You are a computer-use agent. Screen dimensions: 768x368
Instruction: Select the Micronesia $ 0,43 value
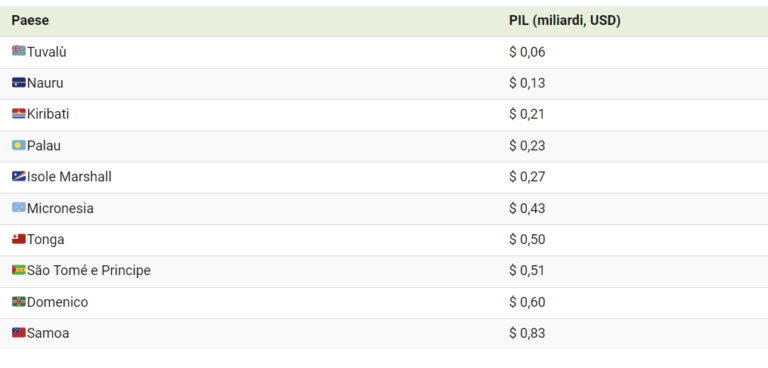pos(527,208)
